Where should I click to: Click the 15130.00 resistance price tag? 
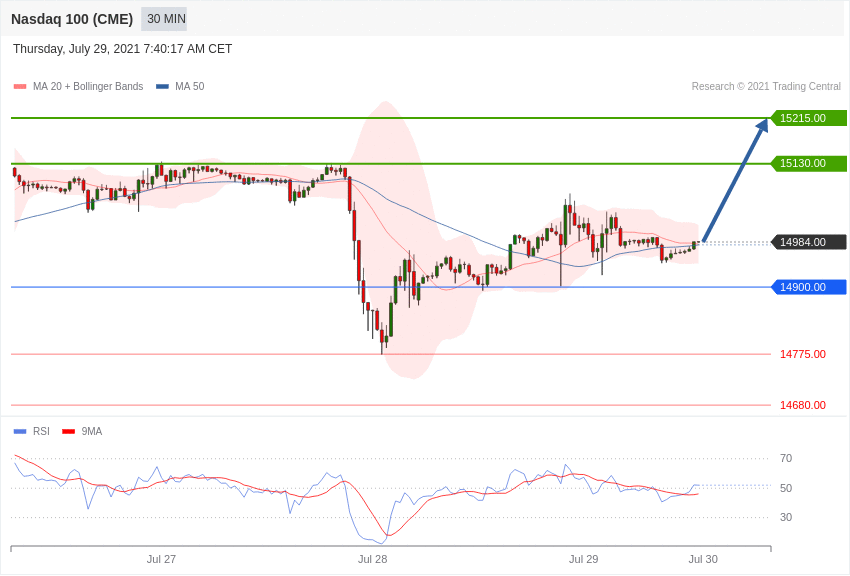[808, 163]
